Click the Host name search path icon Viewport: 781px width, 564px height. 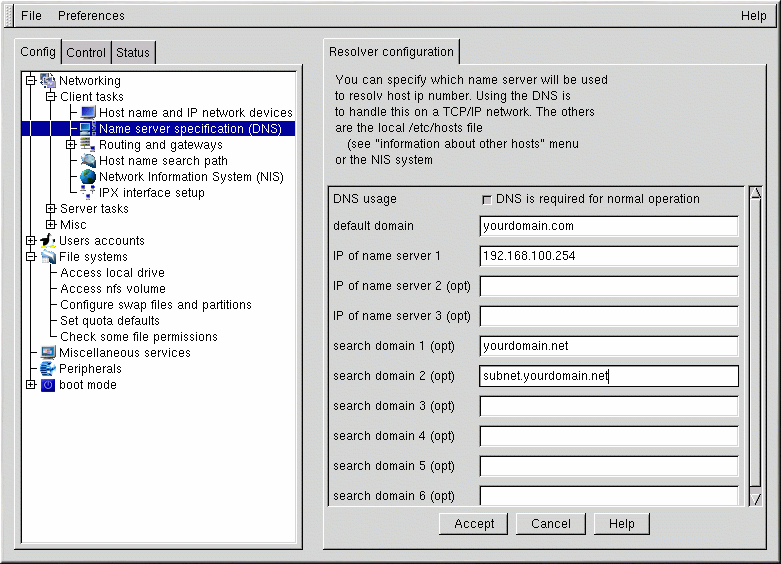pyautogui.click(x=88, y=161)
